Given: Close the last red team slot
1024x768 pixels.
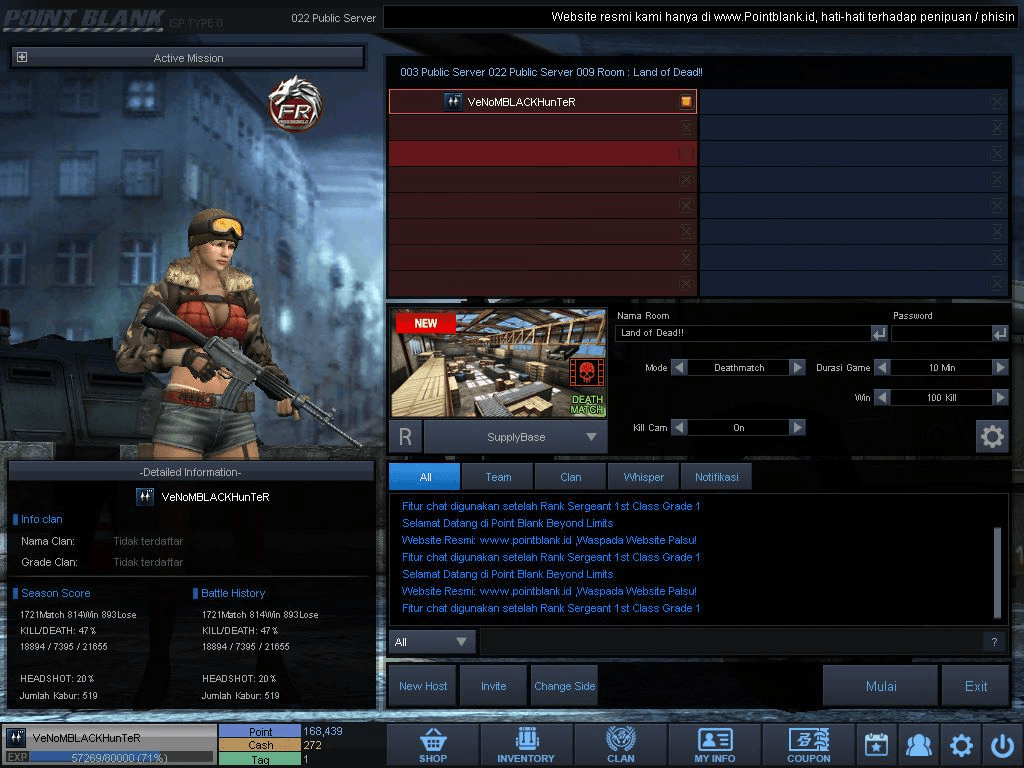Looking at the screenshot, I should 686,283.
